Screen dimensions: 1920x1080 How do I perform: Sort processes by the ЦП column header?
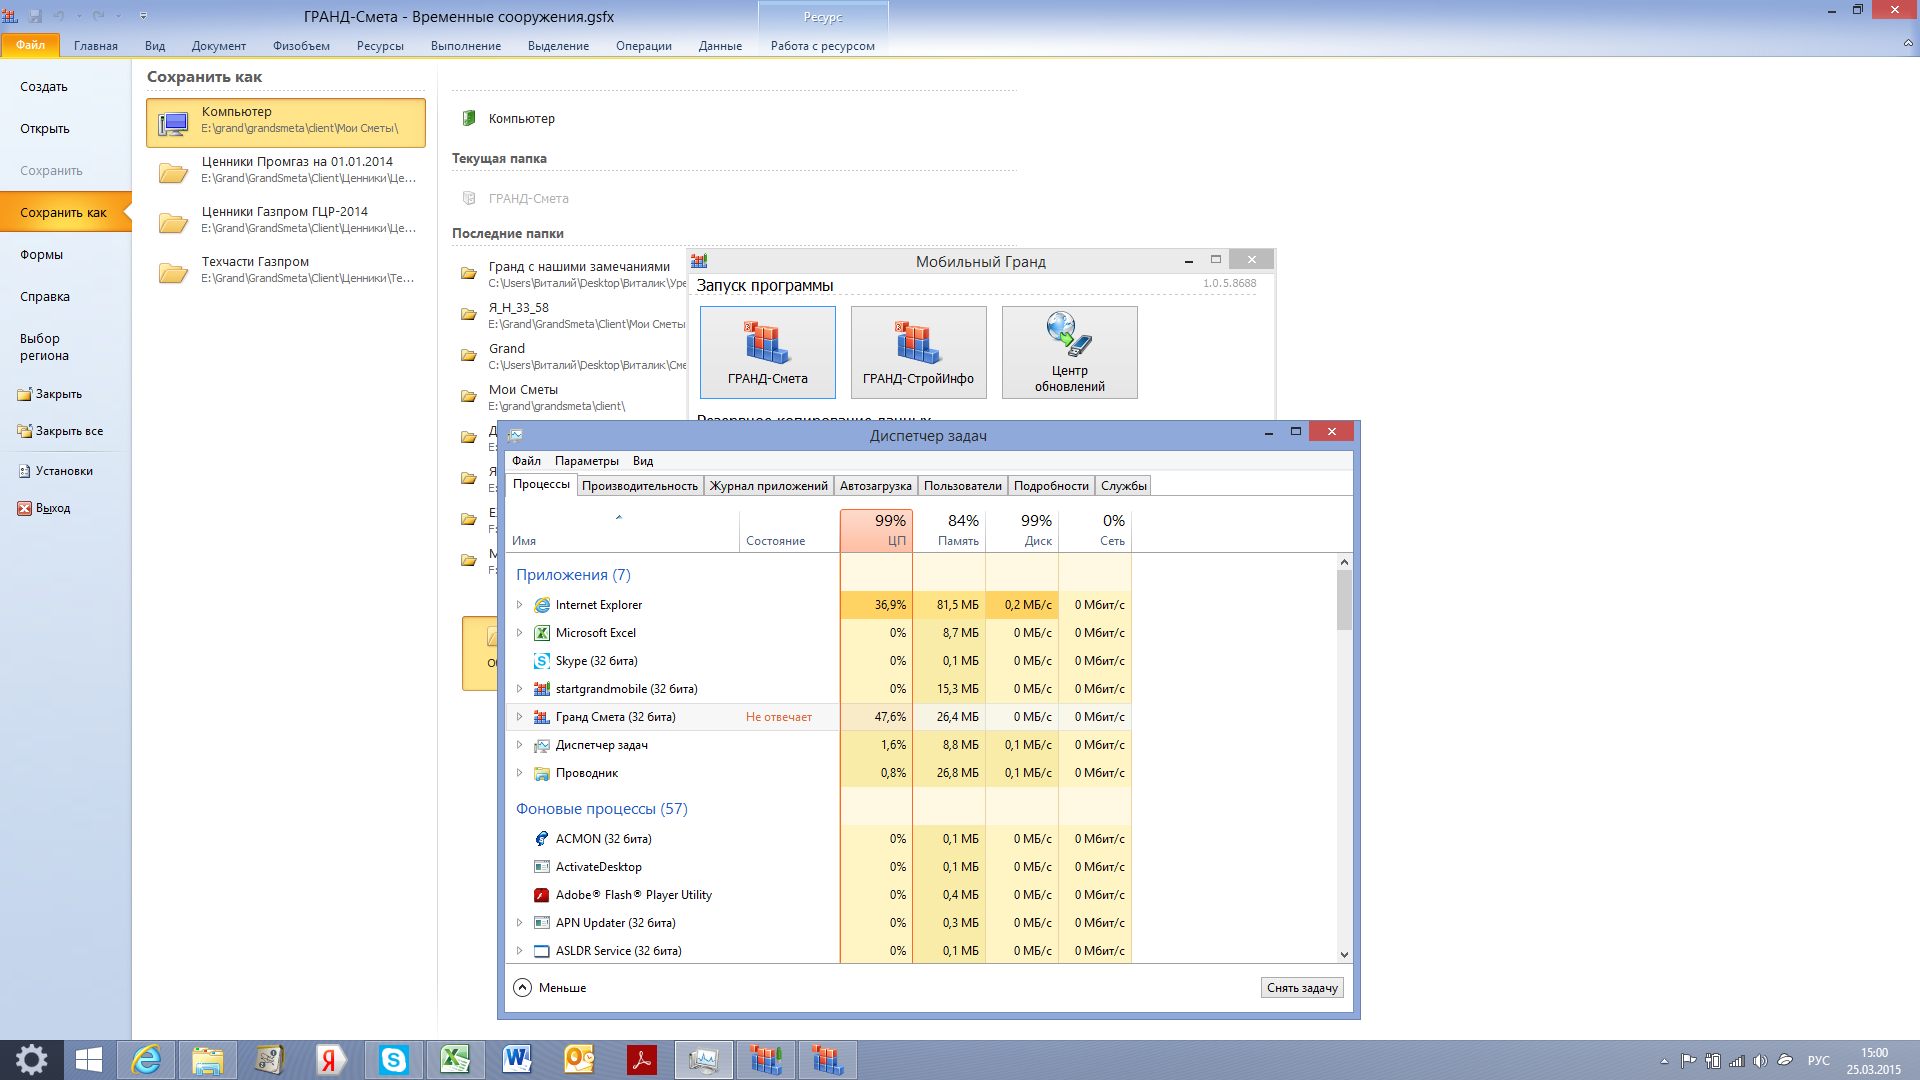tap(876, 530)
